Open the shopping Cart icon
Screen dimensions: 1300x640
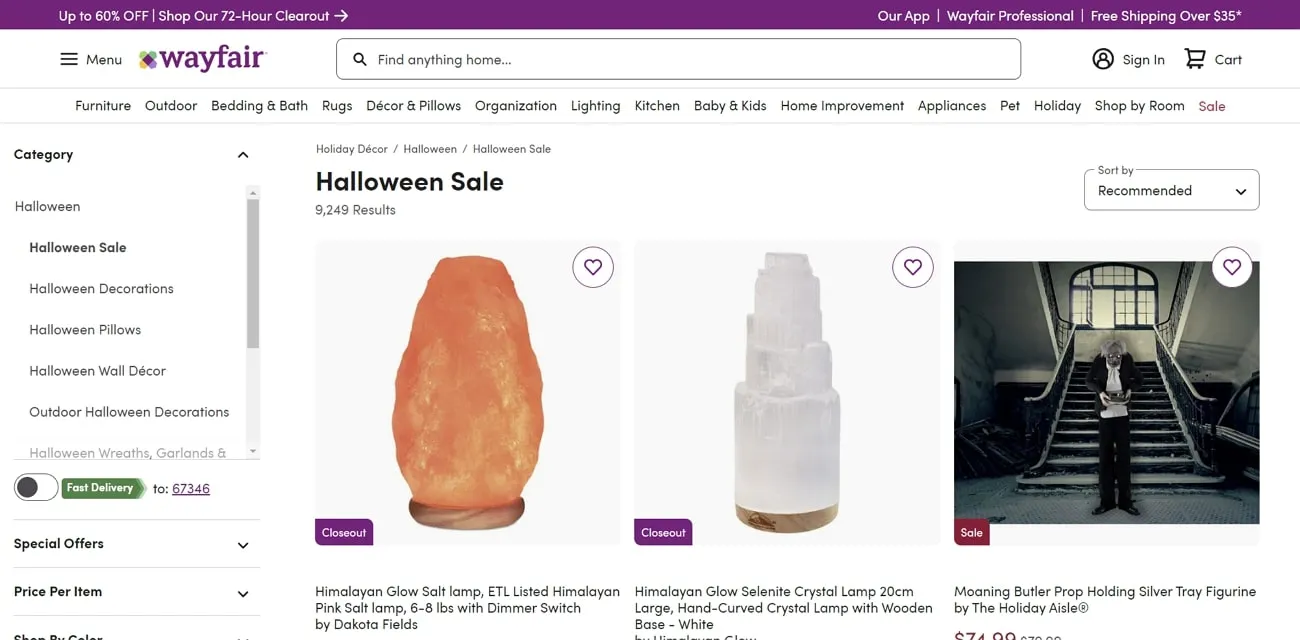pyautogui.click(x=1195, y=59)
